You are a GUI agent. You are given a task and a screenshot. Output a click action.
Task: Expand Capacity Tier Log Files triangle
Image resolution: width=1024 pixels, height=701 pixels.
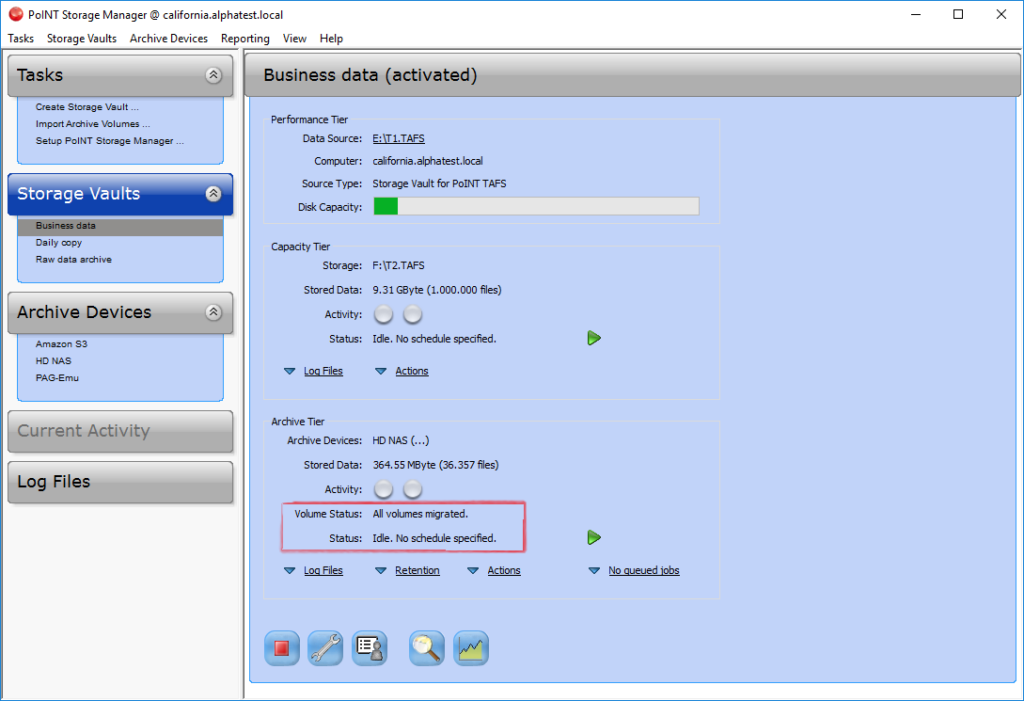[289, 371]
